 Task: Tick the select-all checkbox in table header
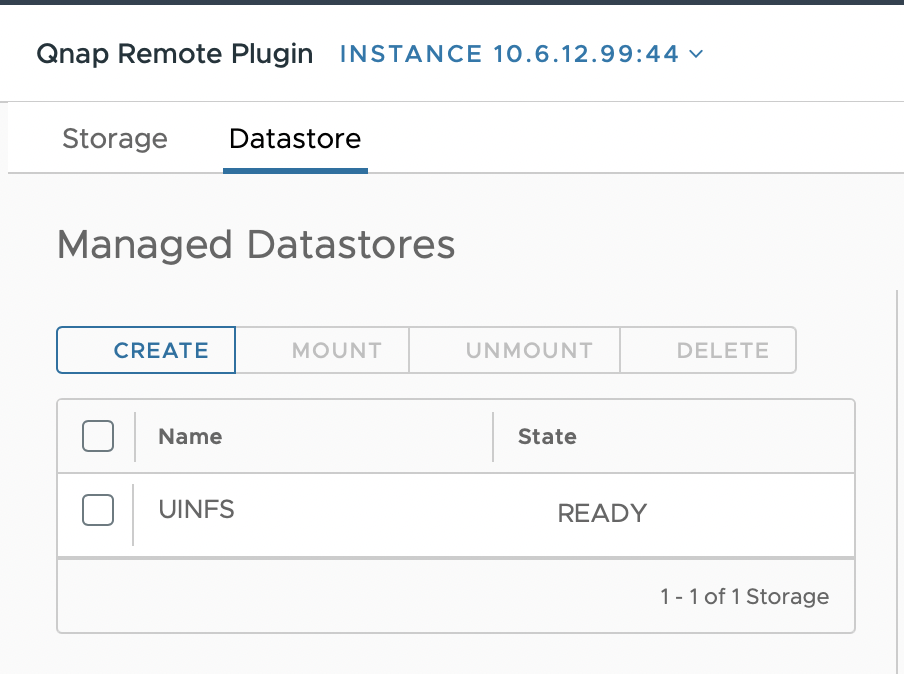[98, 436]
